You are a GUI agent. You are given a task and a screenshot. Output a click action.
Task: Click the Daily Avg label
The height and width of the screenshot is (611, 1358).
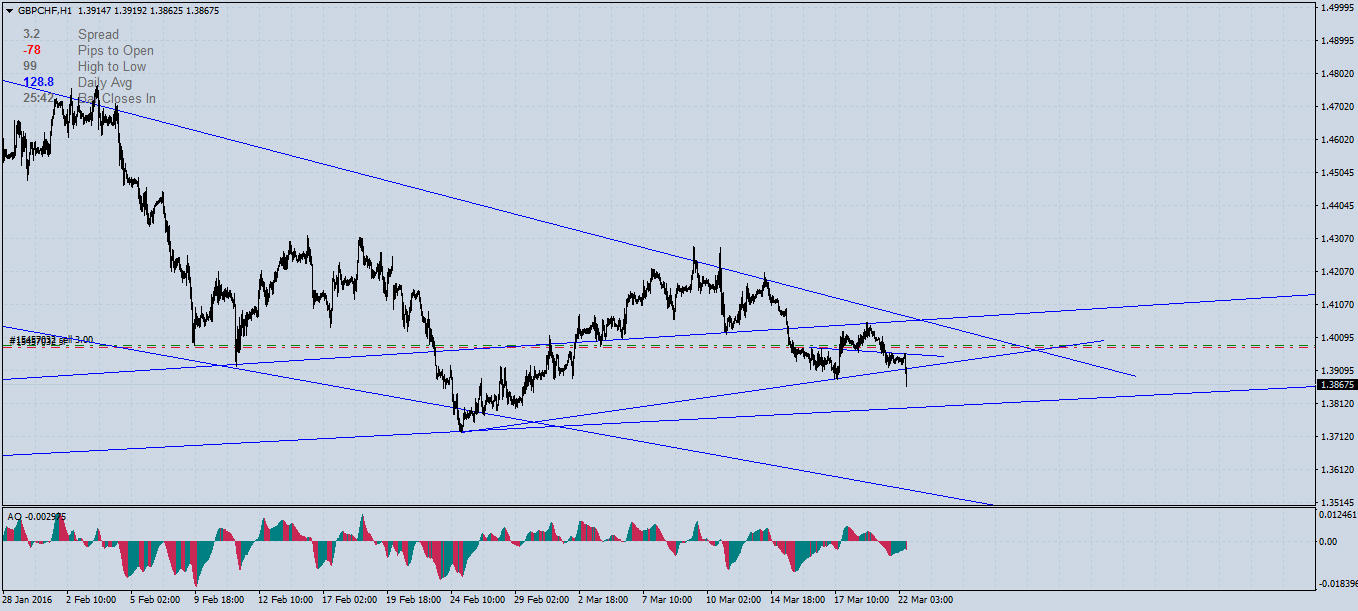105,83
